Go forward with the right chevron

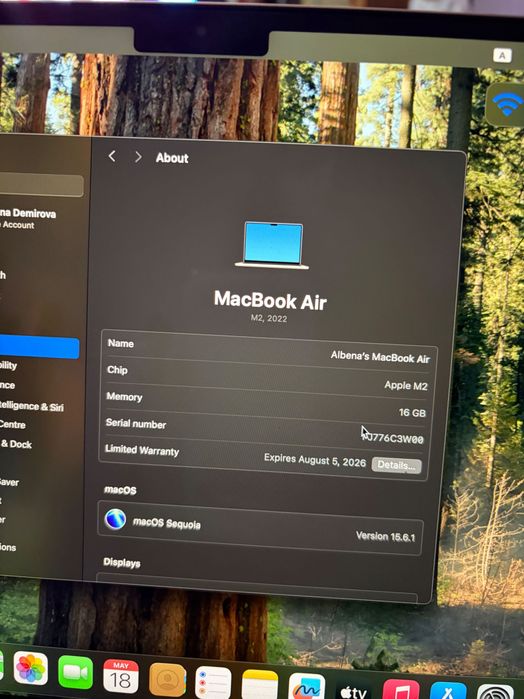click(x=138, y=157)
